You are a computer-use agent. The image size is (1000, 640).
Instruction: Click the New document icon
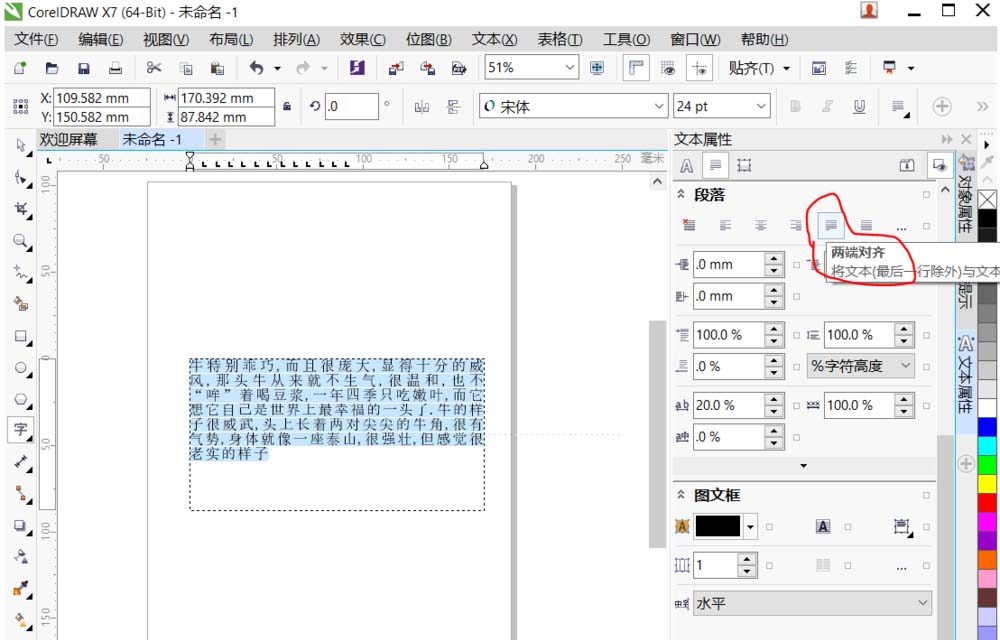(20, 68)
